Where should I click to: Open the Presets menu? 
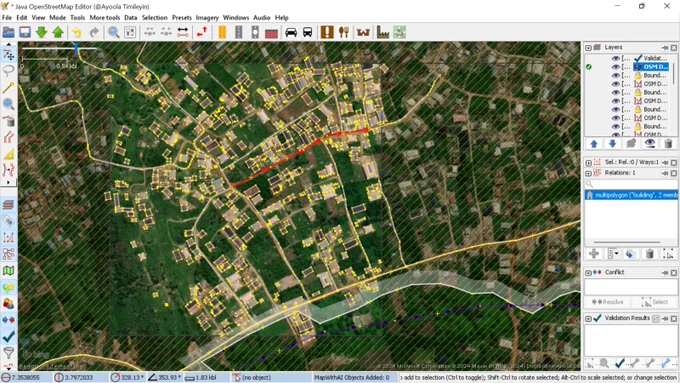tap(182, 18)
